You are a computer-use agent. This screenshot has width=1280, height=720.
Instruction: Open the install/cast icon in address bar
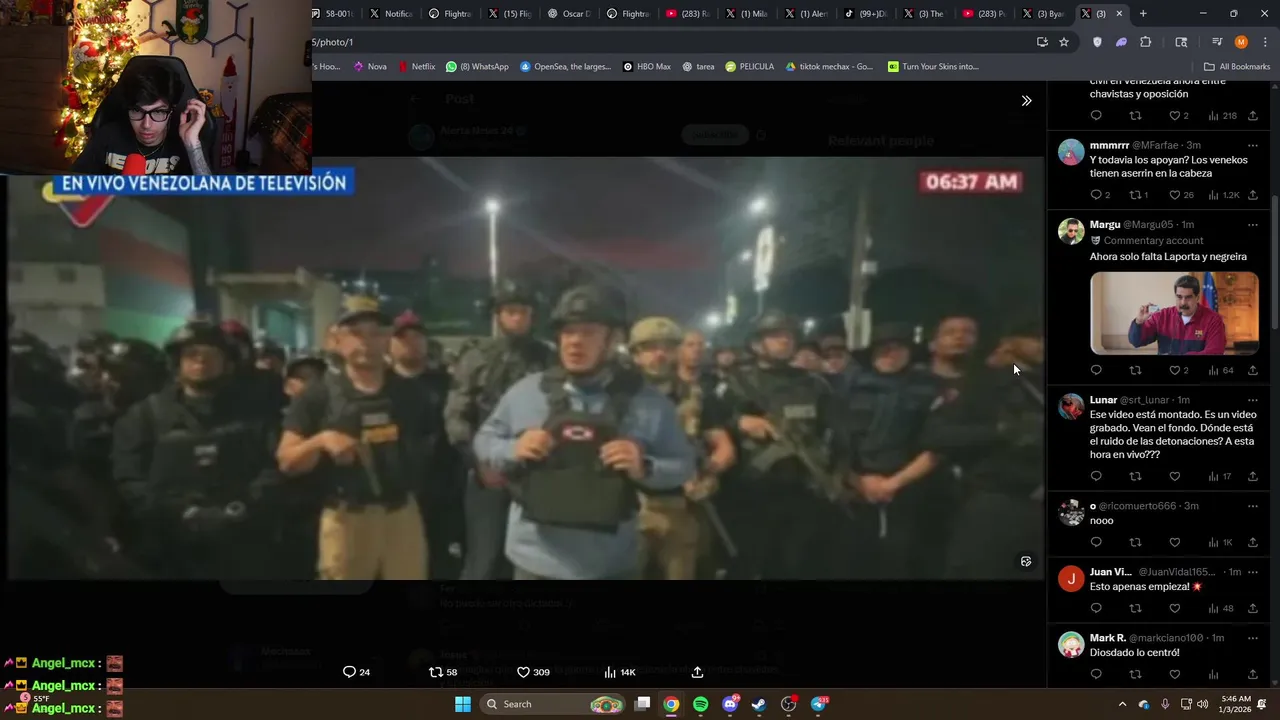pos(1042,42)
